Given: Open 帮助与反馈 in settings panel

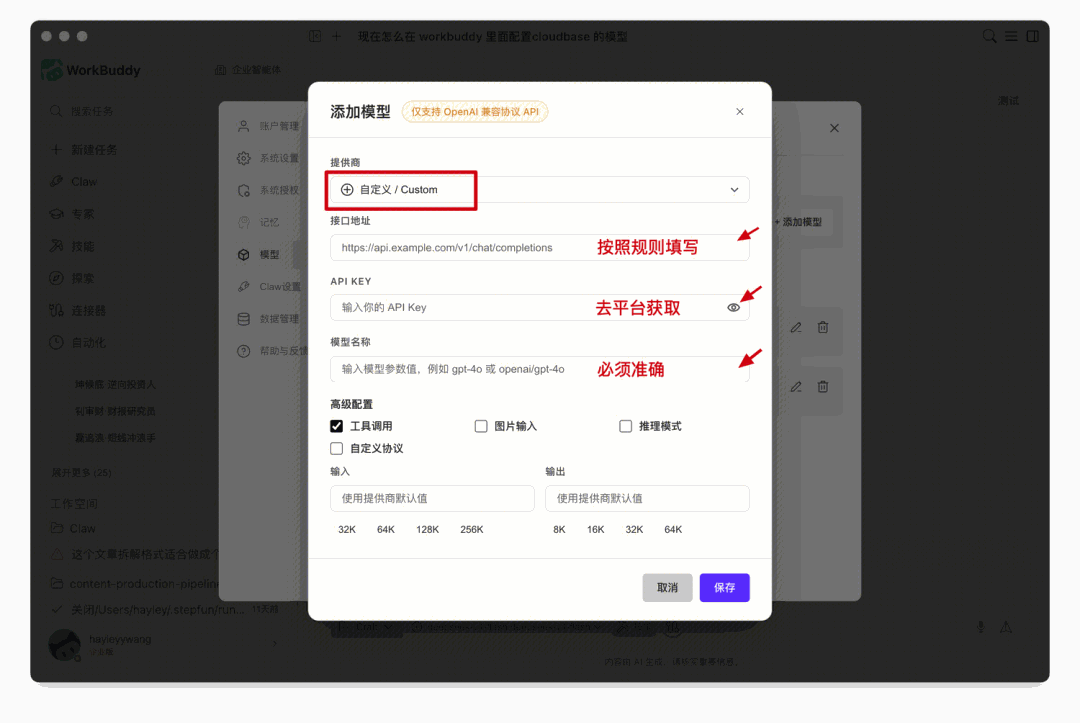Looking at the screenshot, I should click(273, 350).
